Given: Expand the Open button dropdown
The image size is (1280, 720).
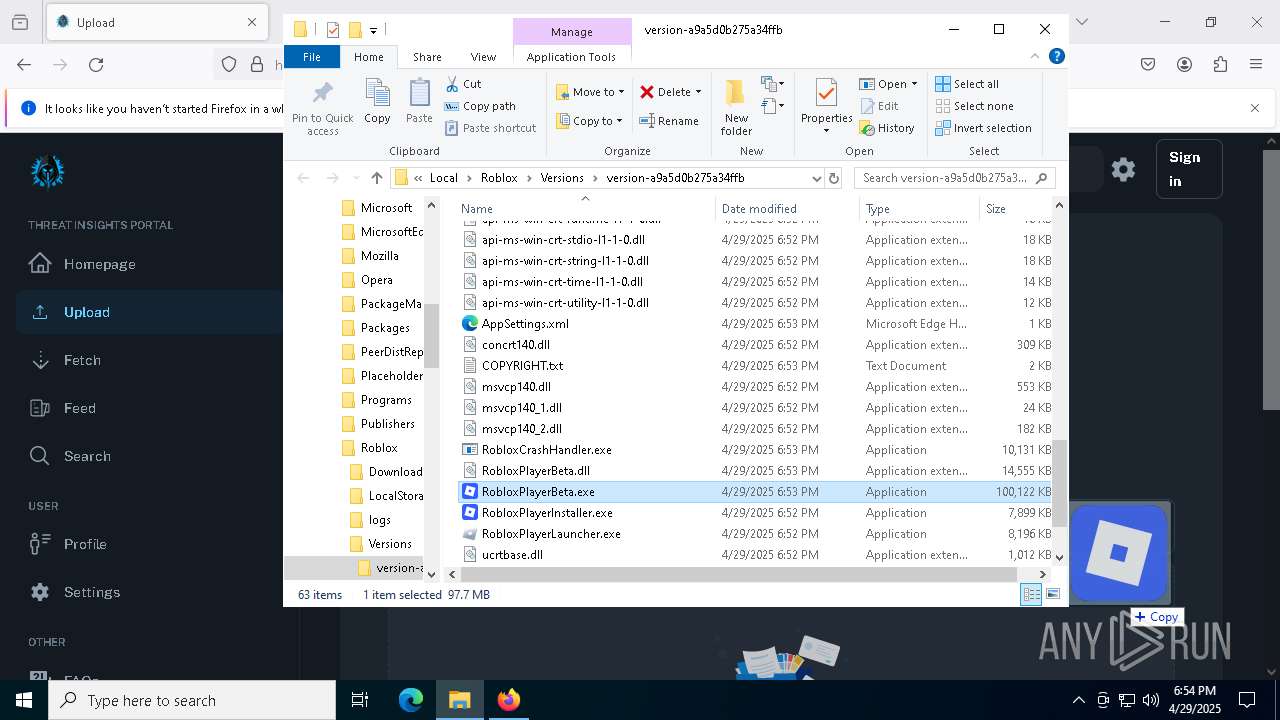Looking at the screenshot, I should (913, 84).
